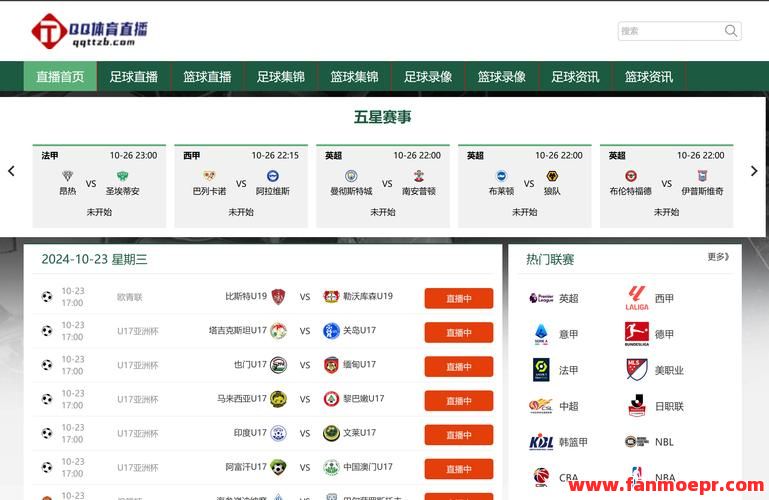Click the 布莱顿 team crest

tap(501, 175)
